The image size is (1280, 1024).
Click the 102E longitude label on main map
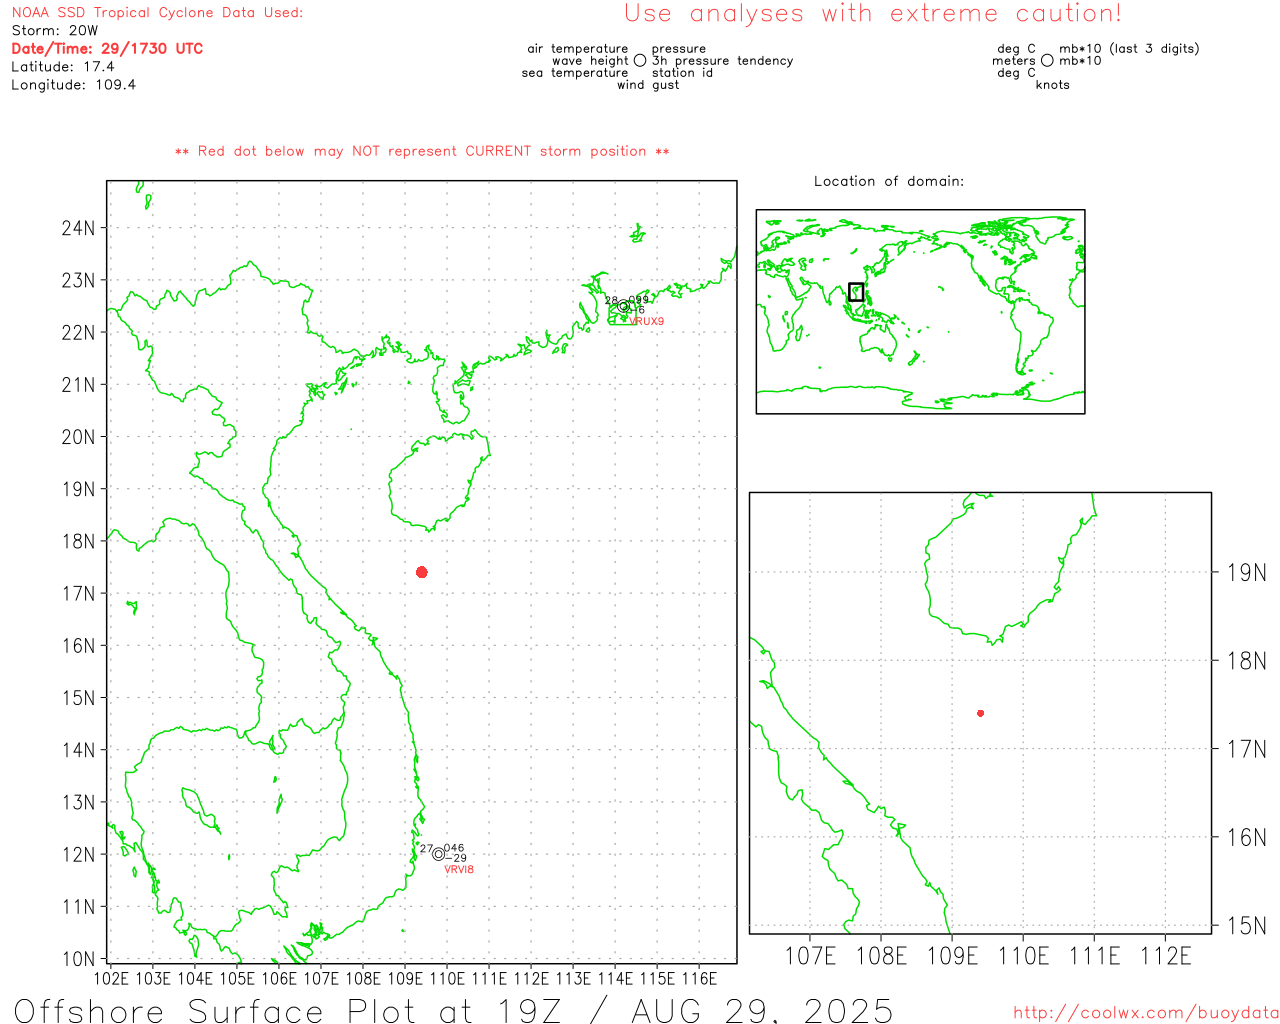[x=110, y=978]
